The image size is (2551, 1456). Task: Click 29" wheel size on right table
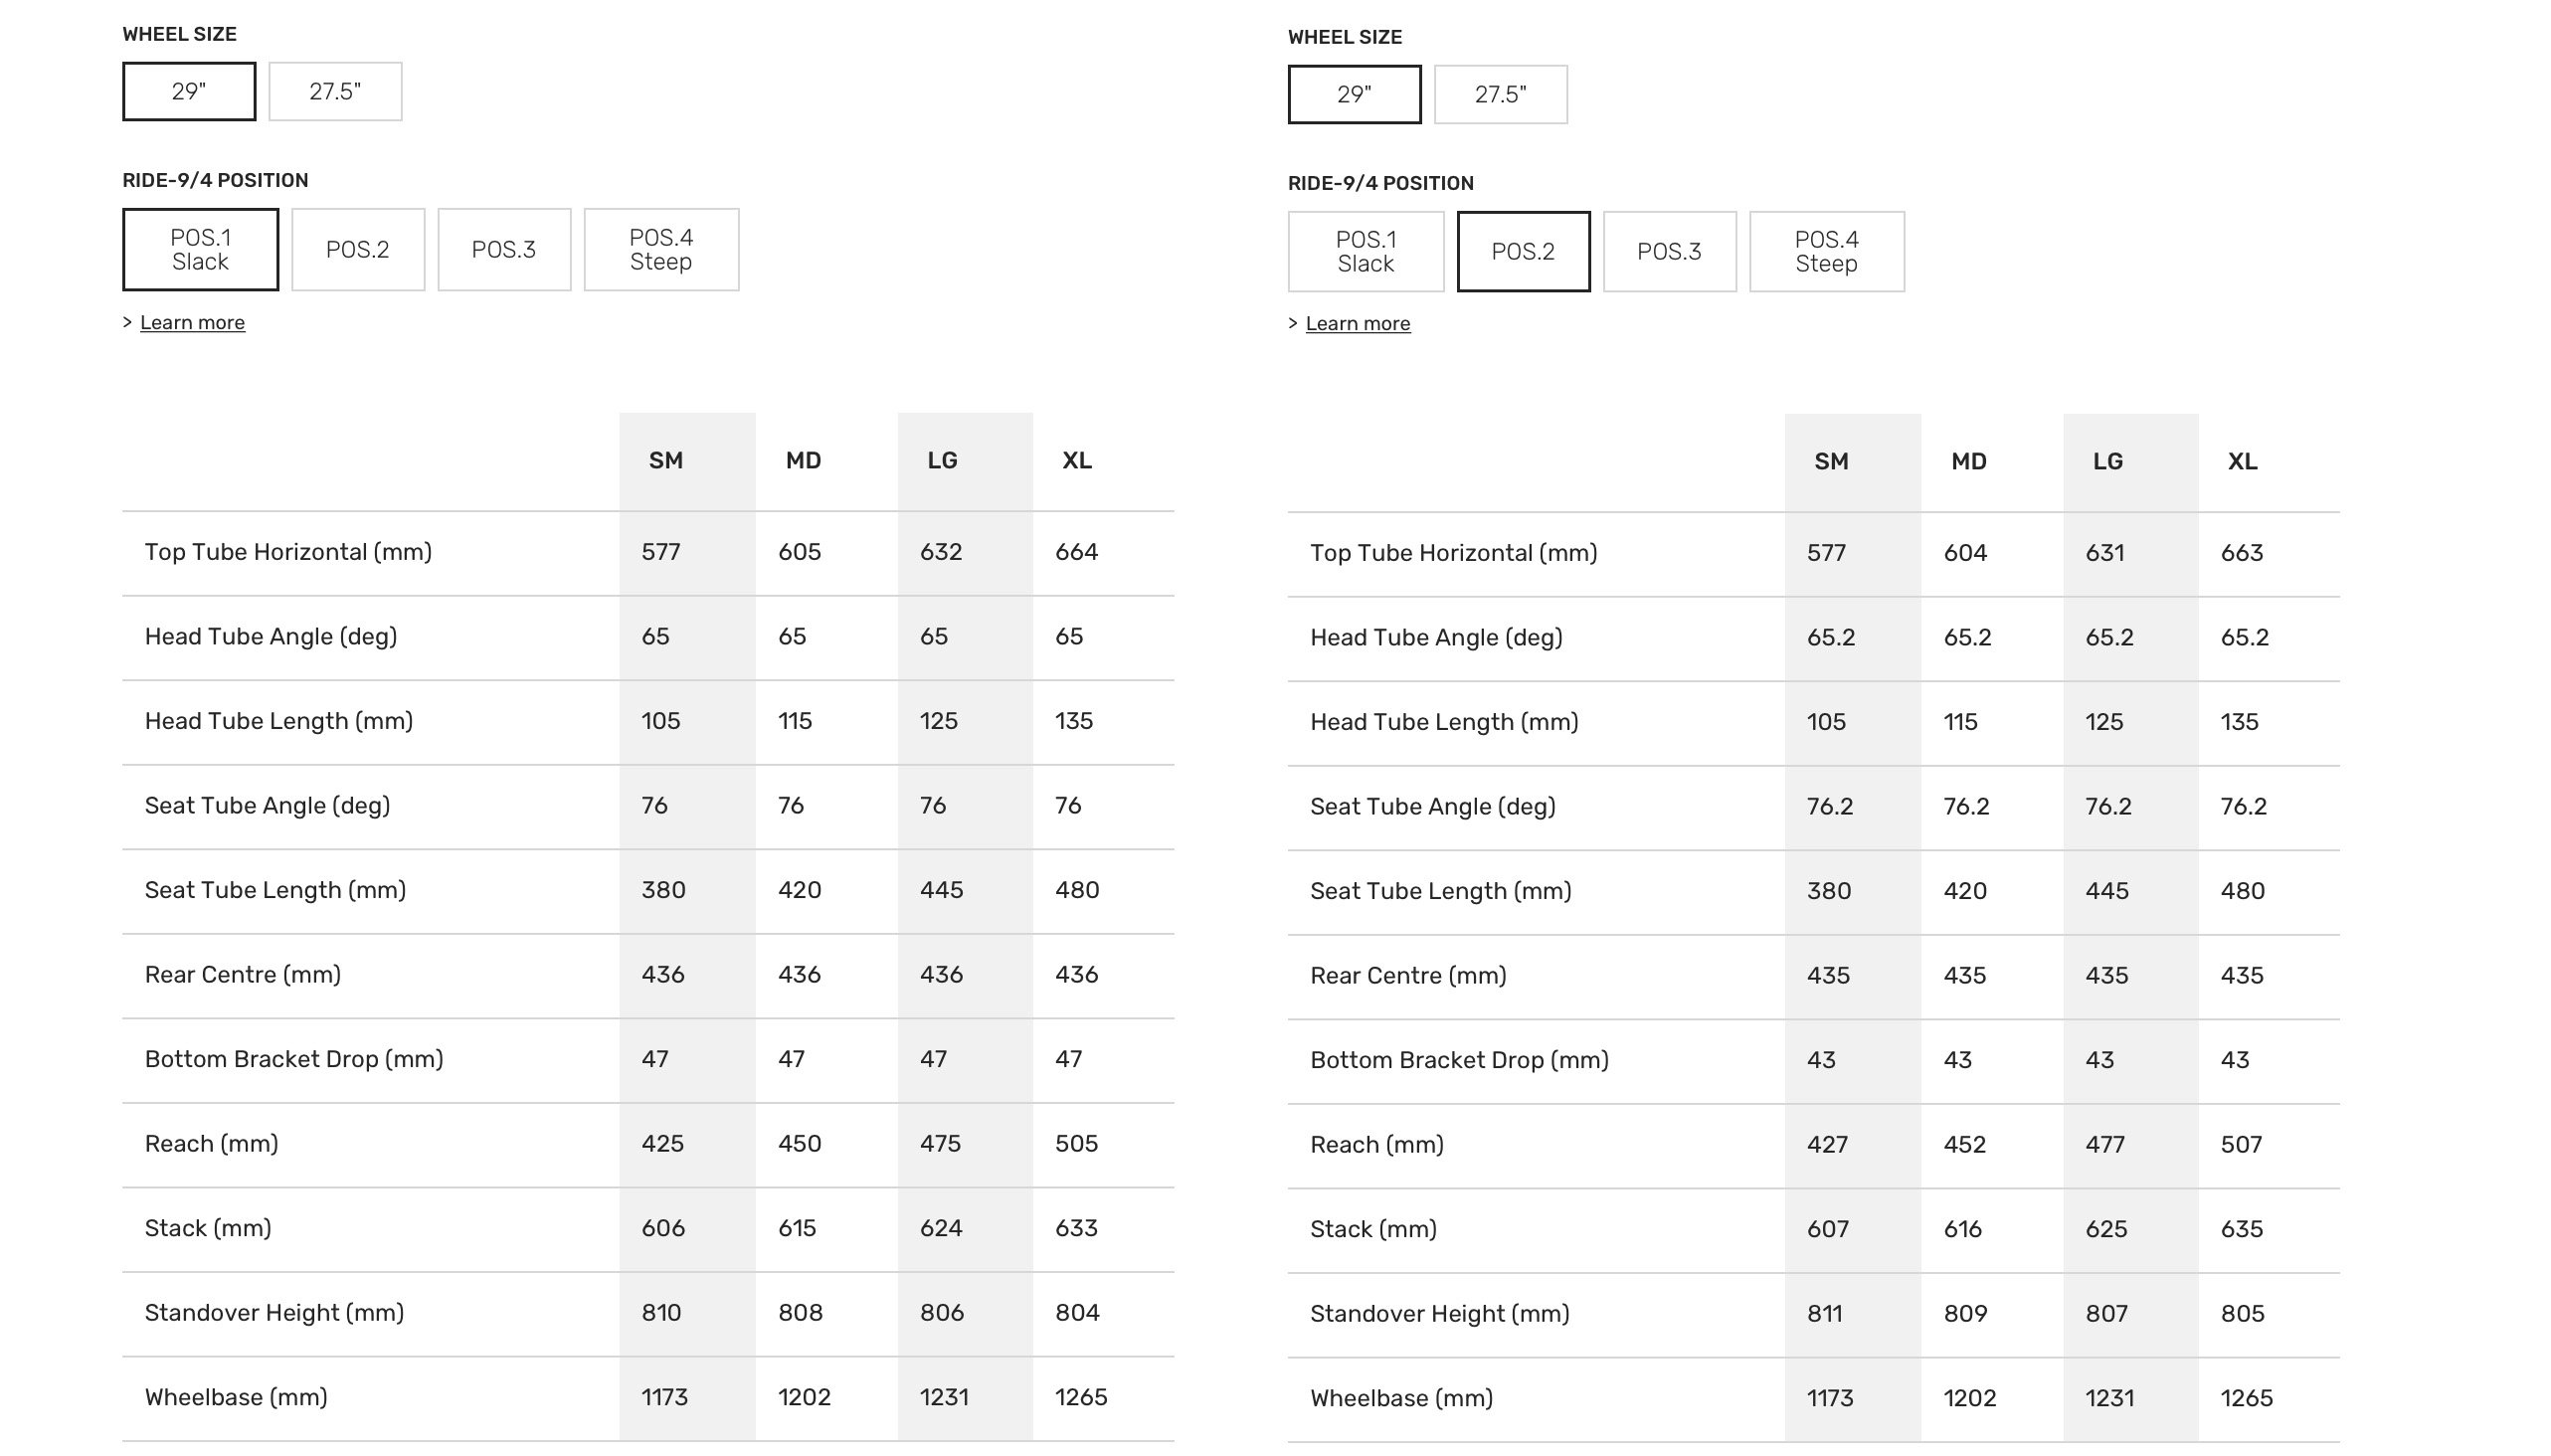(x=1357, y=92)
